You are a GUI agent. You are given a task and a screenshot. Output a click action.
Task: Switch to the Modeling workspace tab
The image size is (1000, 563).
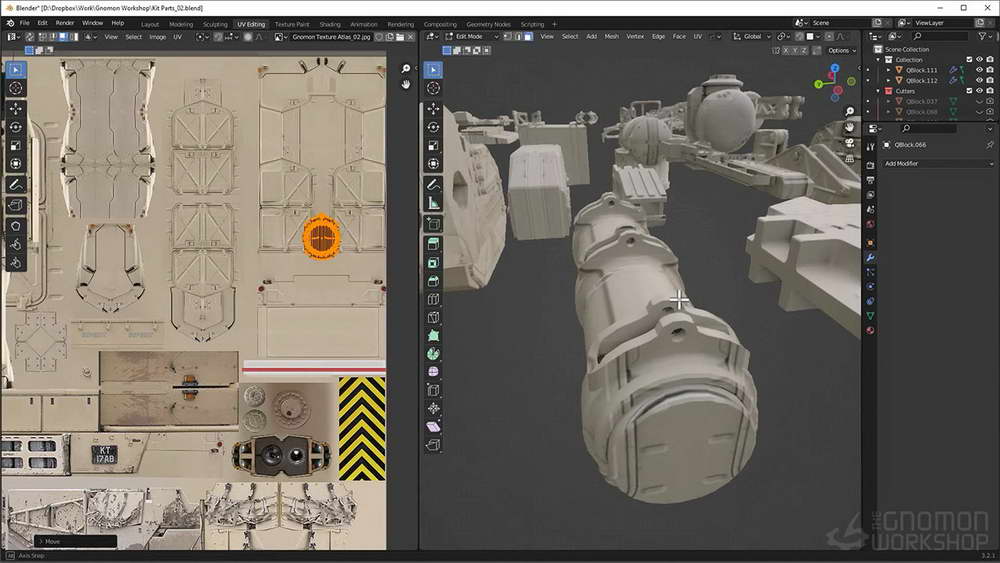pyautogui.click(x=180, y=24)
